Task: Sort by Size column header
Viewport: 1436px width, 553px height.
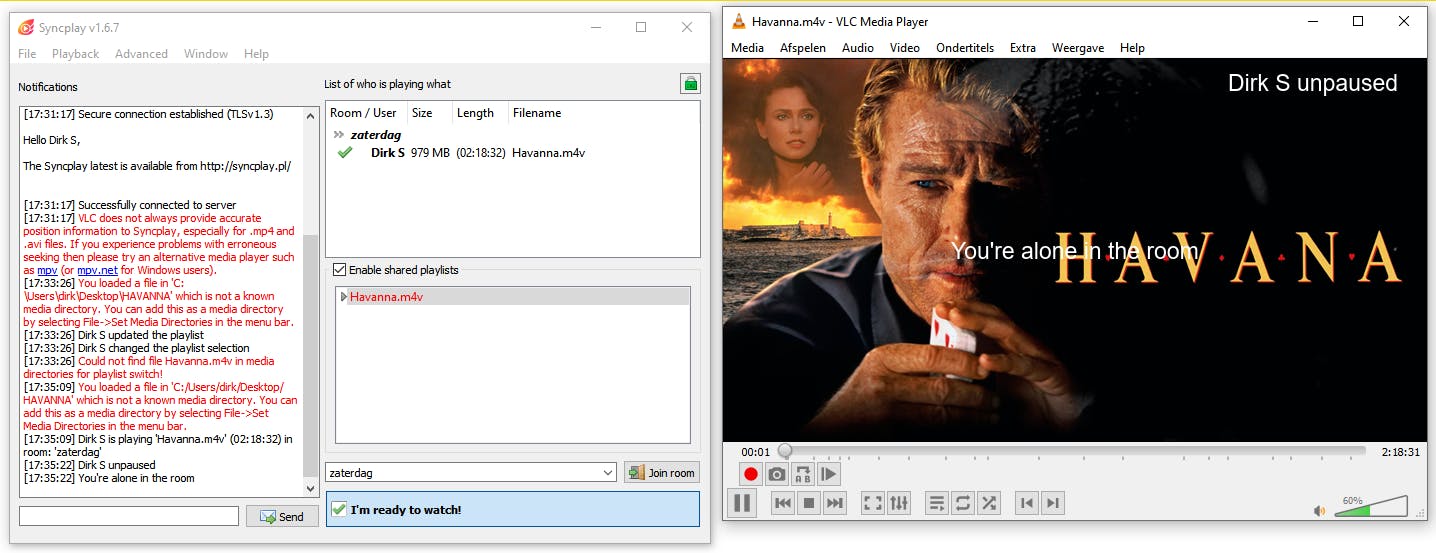Action: (x=429, y=113)
